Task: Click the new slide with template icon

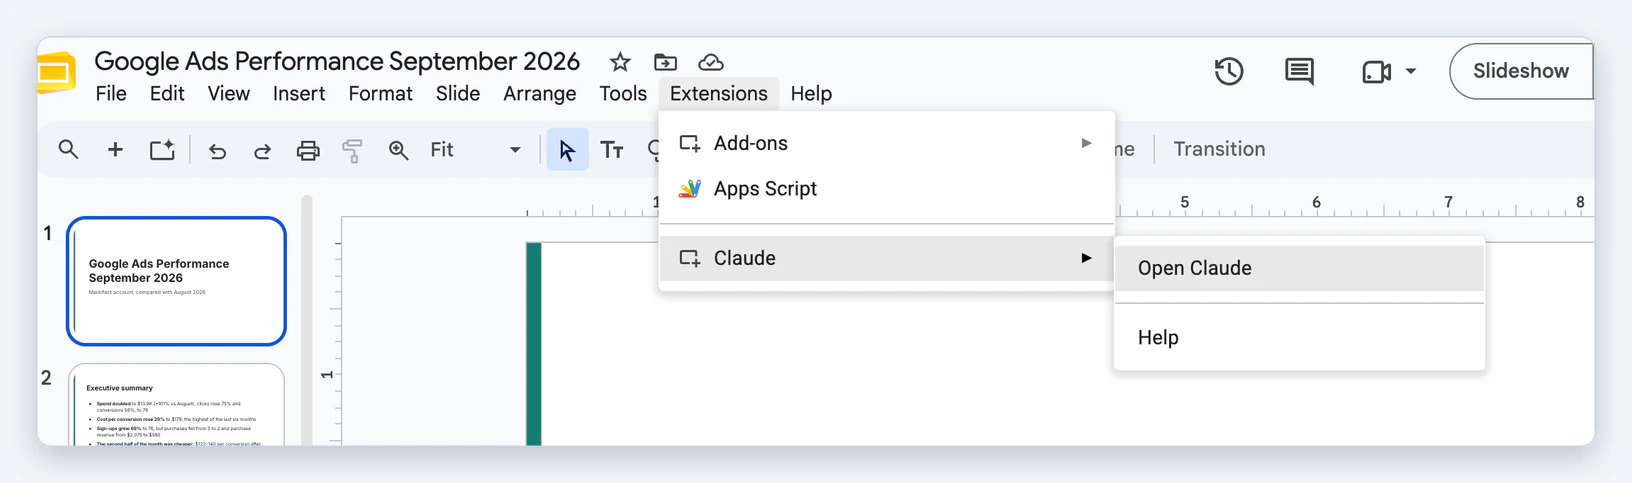Action: pyautogui.click(x=162, y=150)
